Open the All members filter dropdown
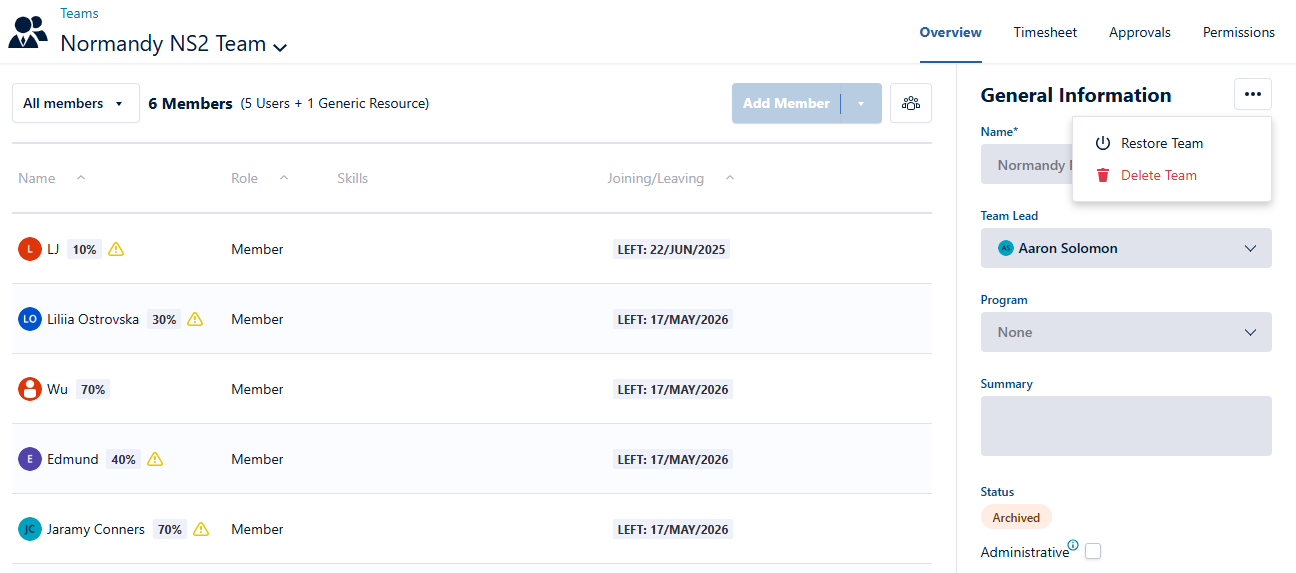 pos(76,103)
